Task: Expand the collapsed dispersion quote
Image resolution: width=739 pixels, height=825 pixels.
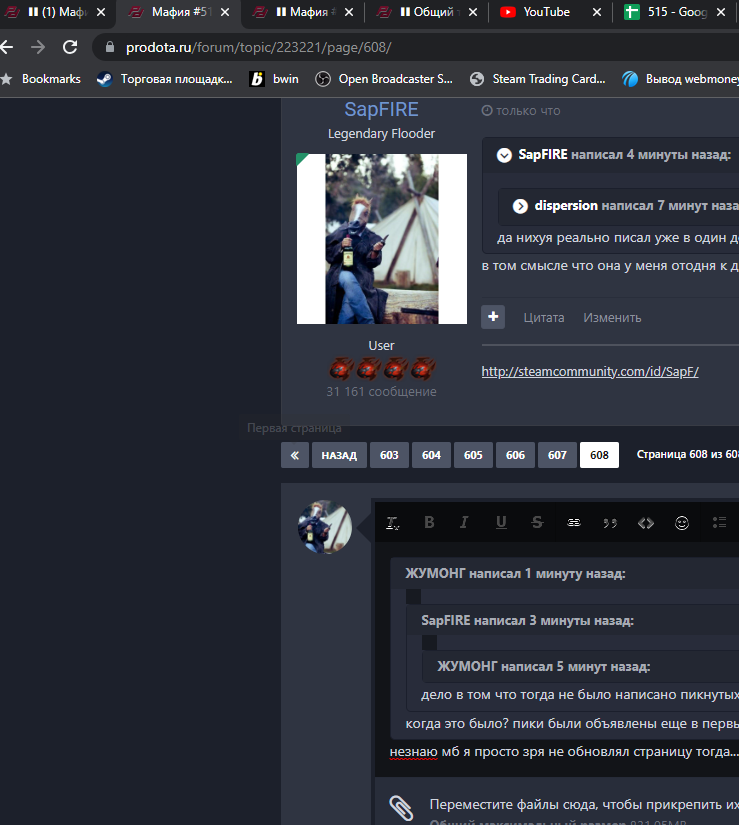Action: (520, 206)
